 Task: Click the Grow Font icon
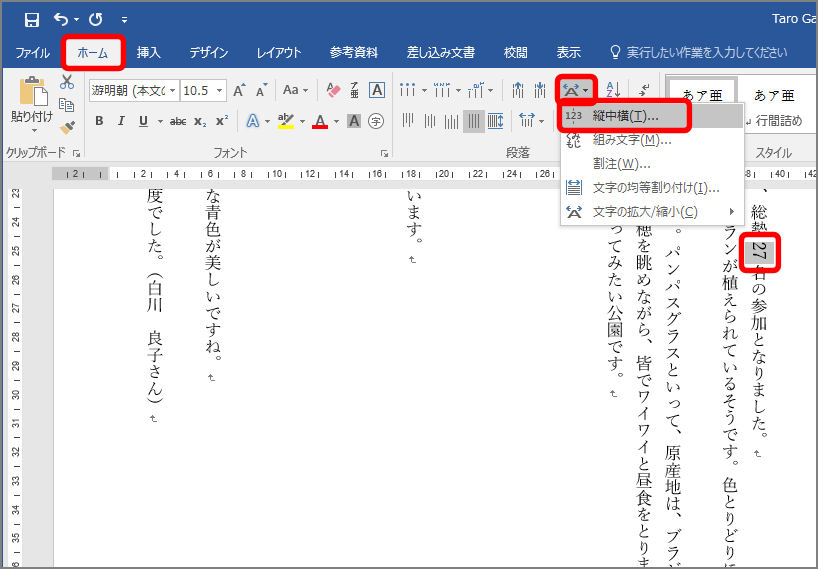239,90
